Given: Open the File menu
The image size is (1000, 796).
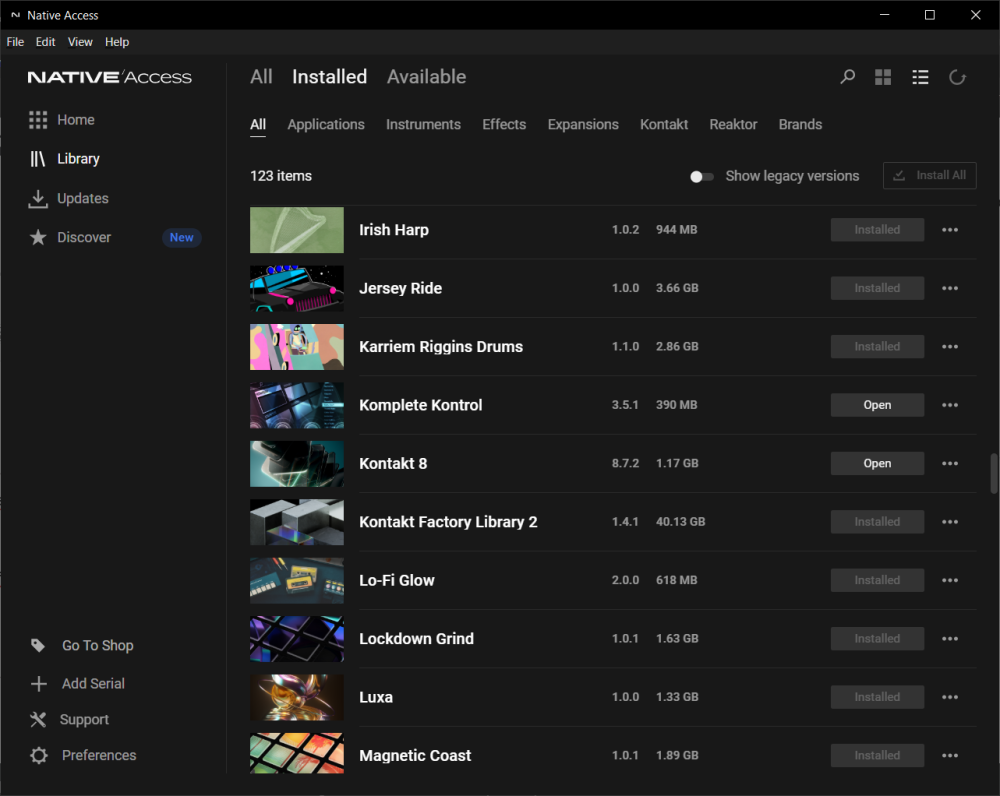Looking at the screenshot, I should (x=15, y=42).
